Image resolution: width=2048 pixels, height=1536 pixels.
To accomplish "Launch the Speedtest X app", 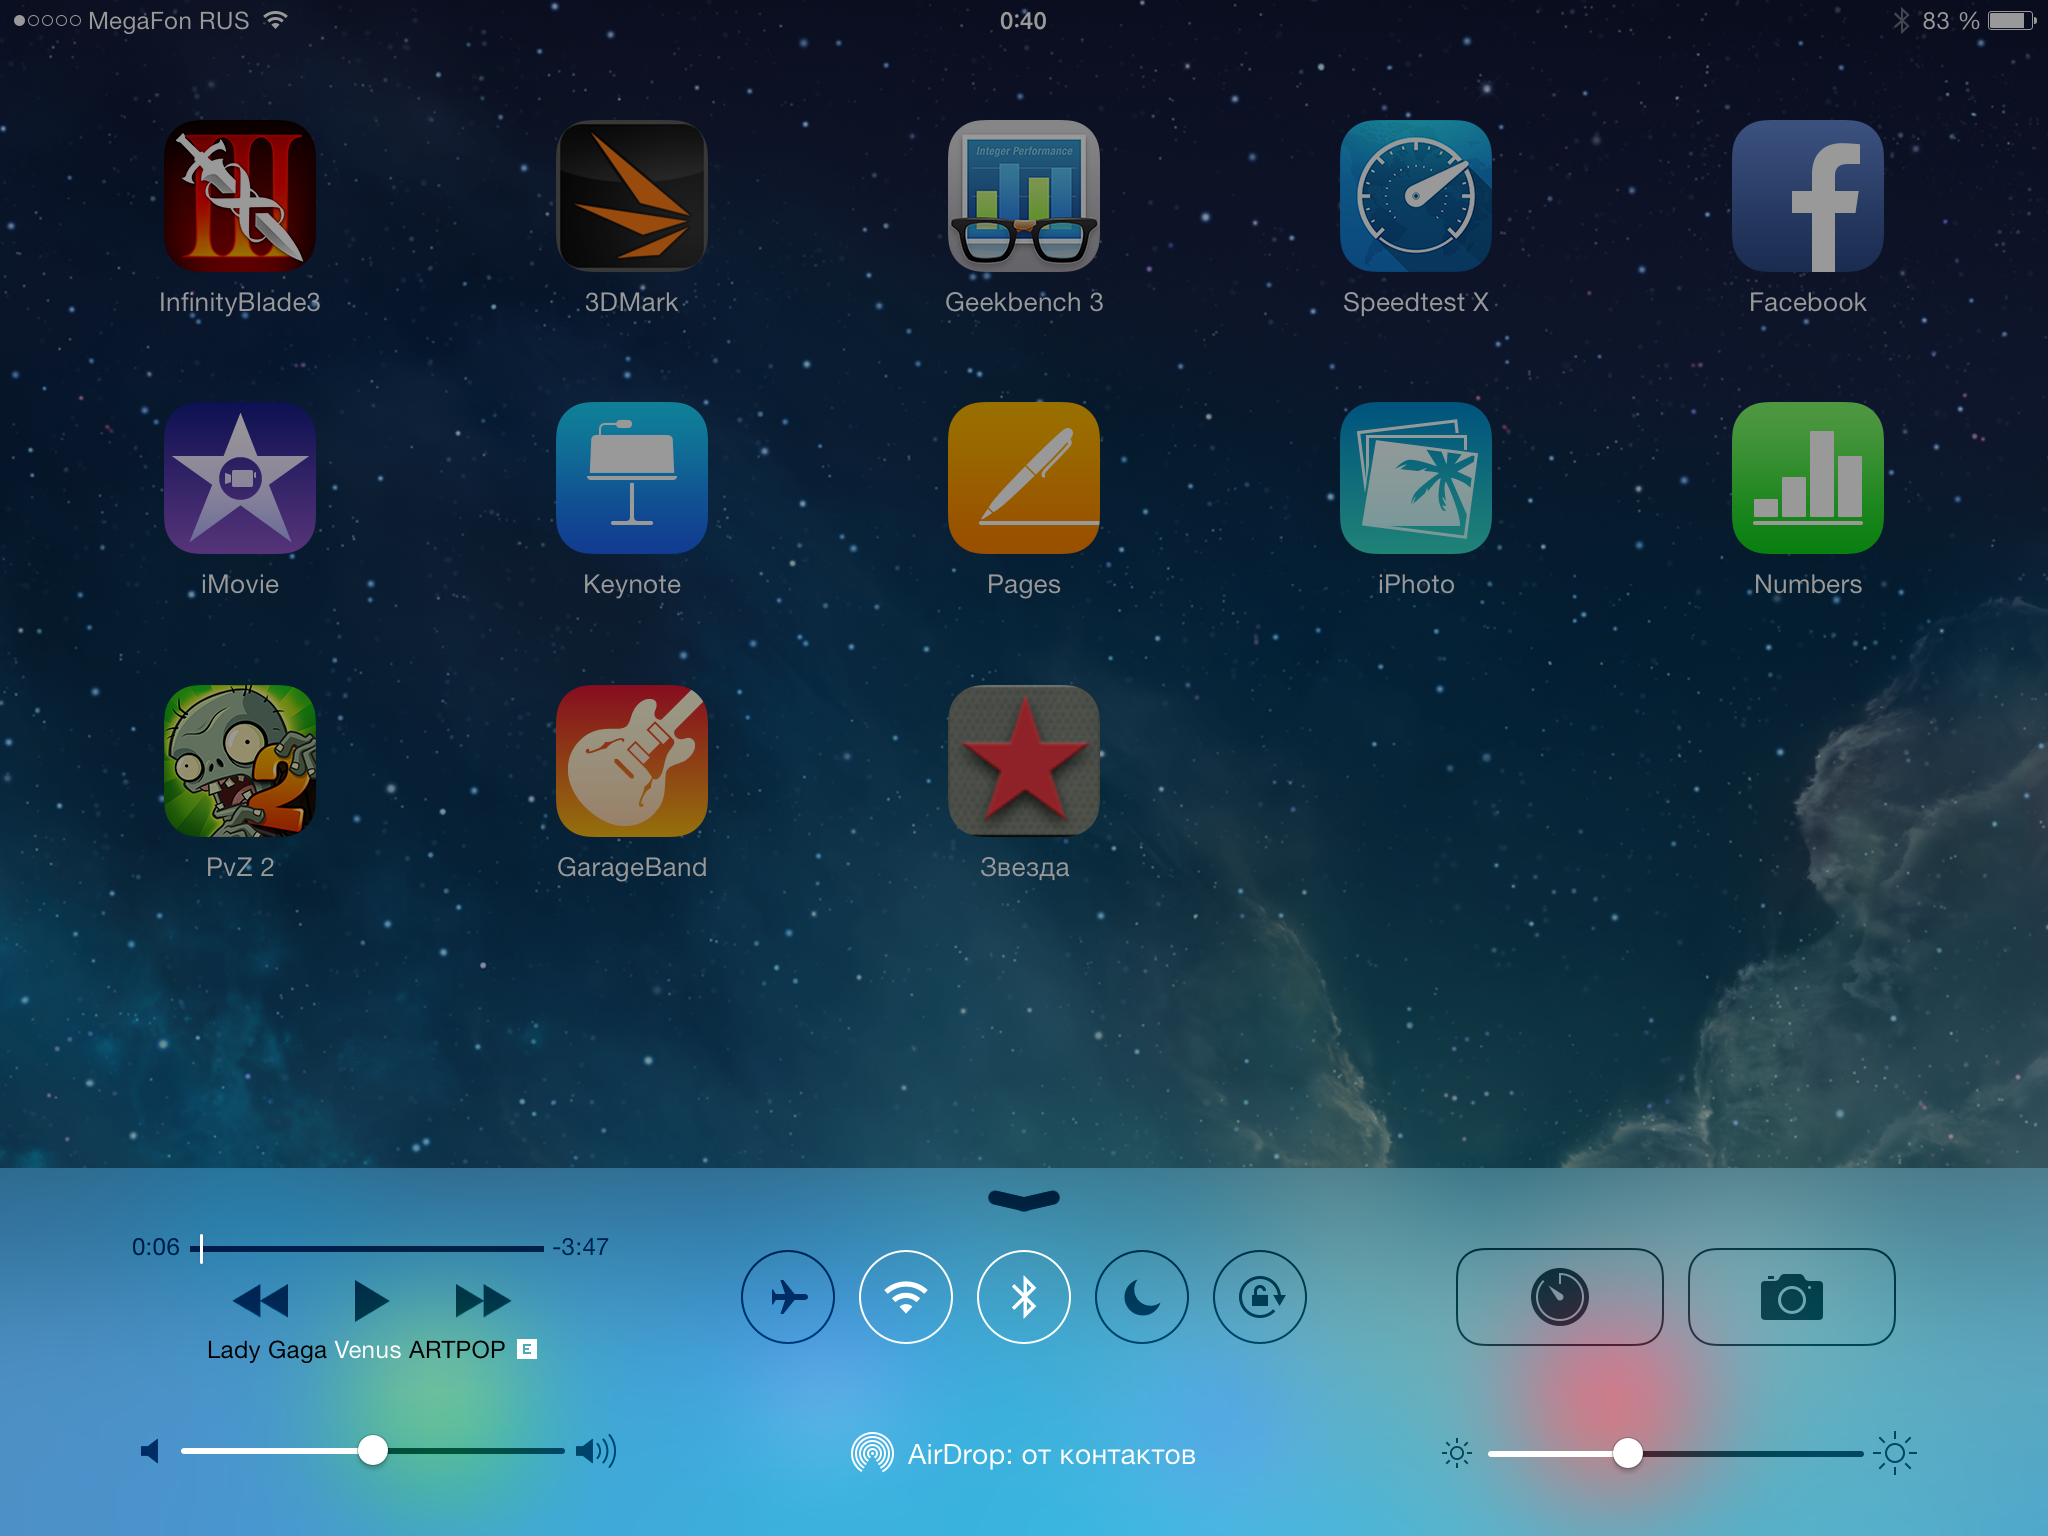I will pyautogui.click(x=1416, y=196).
